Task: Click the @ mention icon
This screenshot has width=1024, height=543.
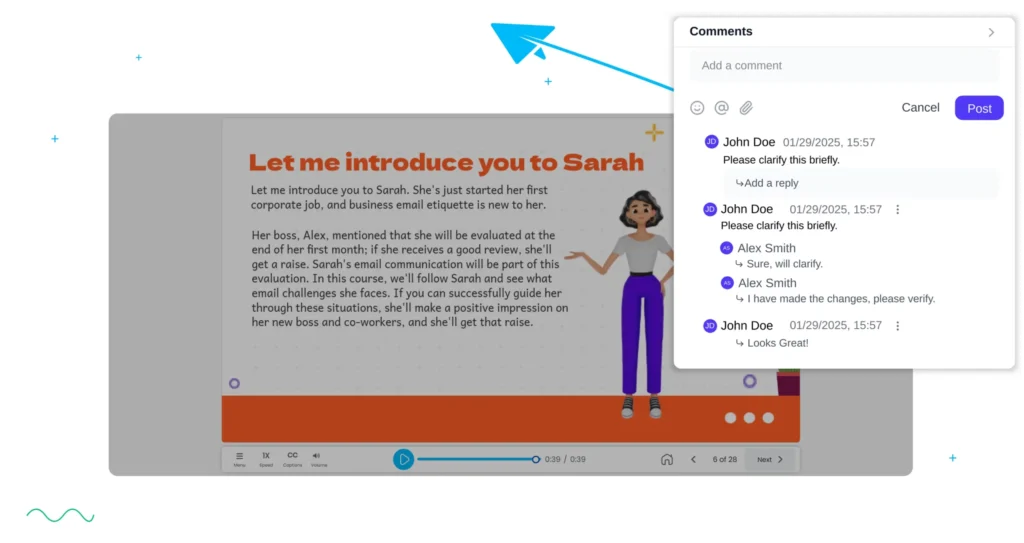Action: coord(721,108)
